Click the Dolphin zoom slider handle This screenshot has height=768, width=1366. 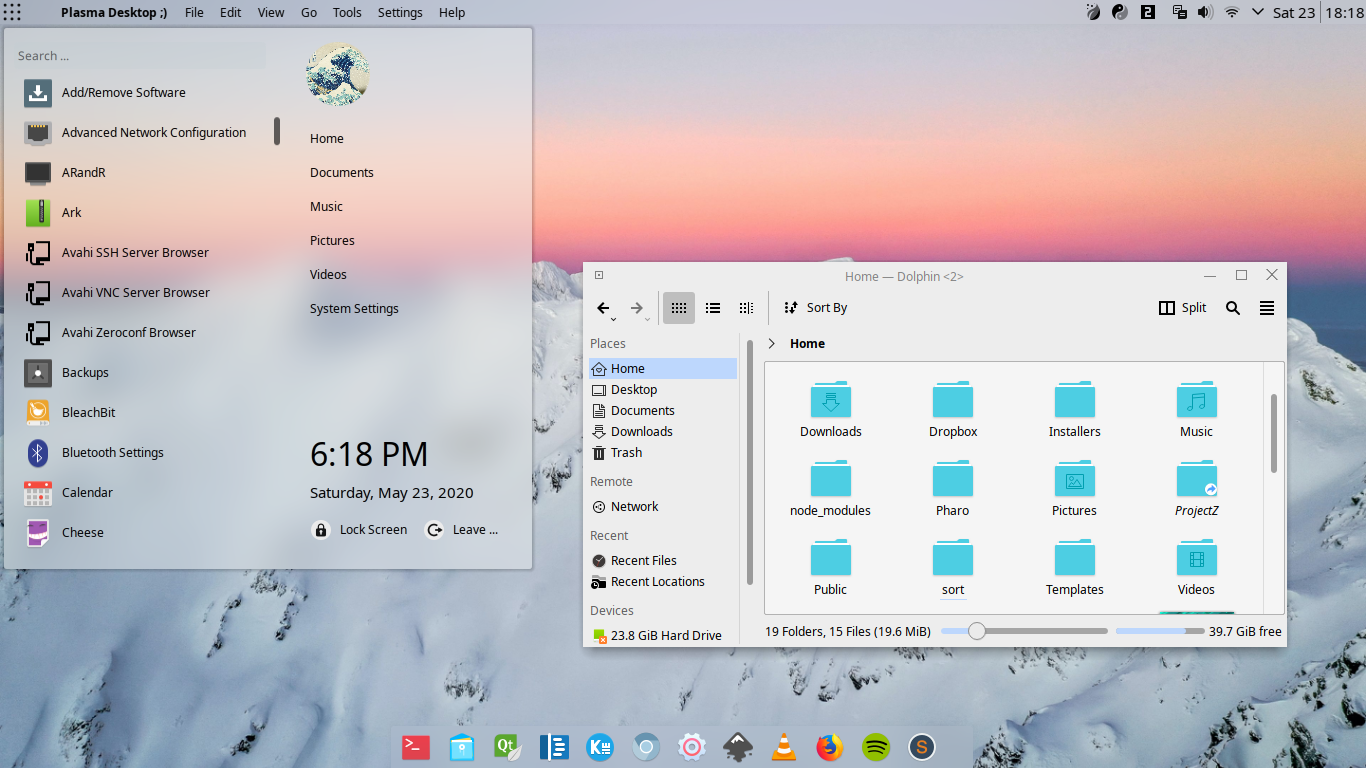click(977, 631)
